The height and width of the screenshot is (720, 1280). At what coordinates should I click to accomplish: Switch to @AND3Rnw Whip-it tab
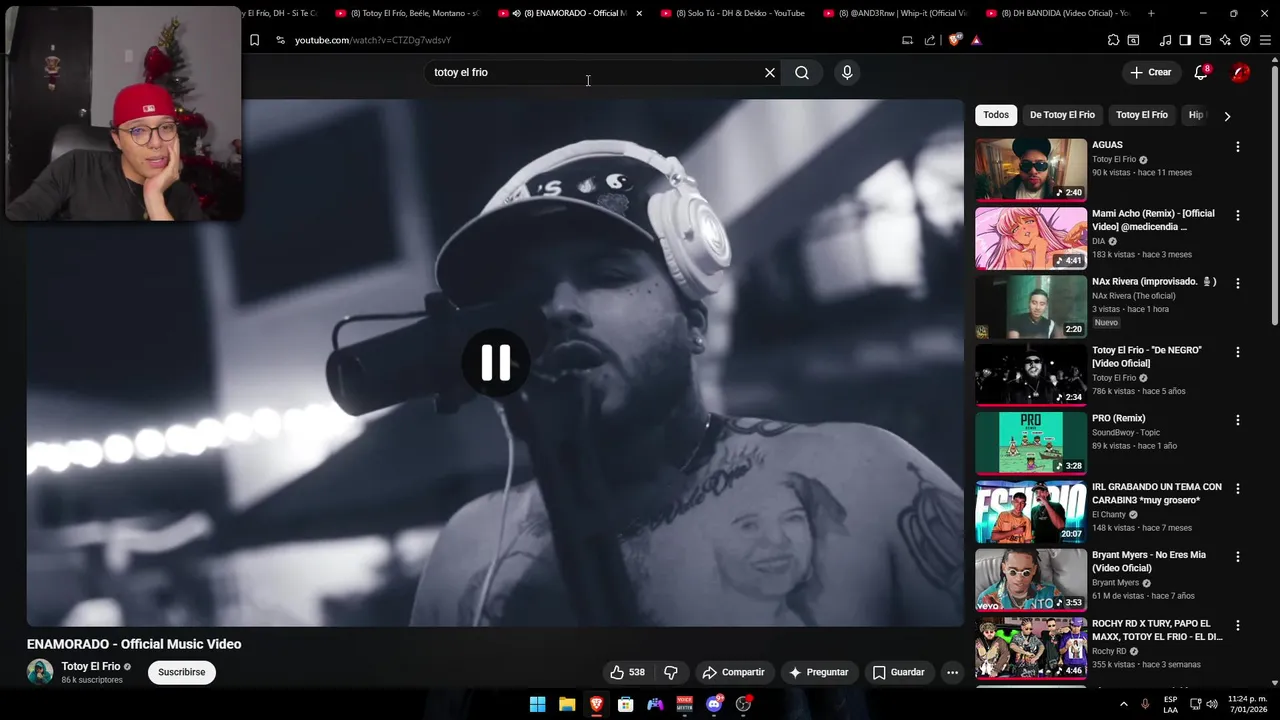coord(894,13)
